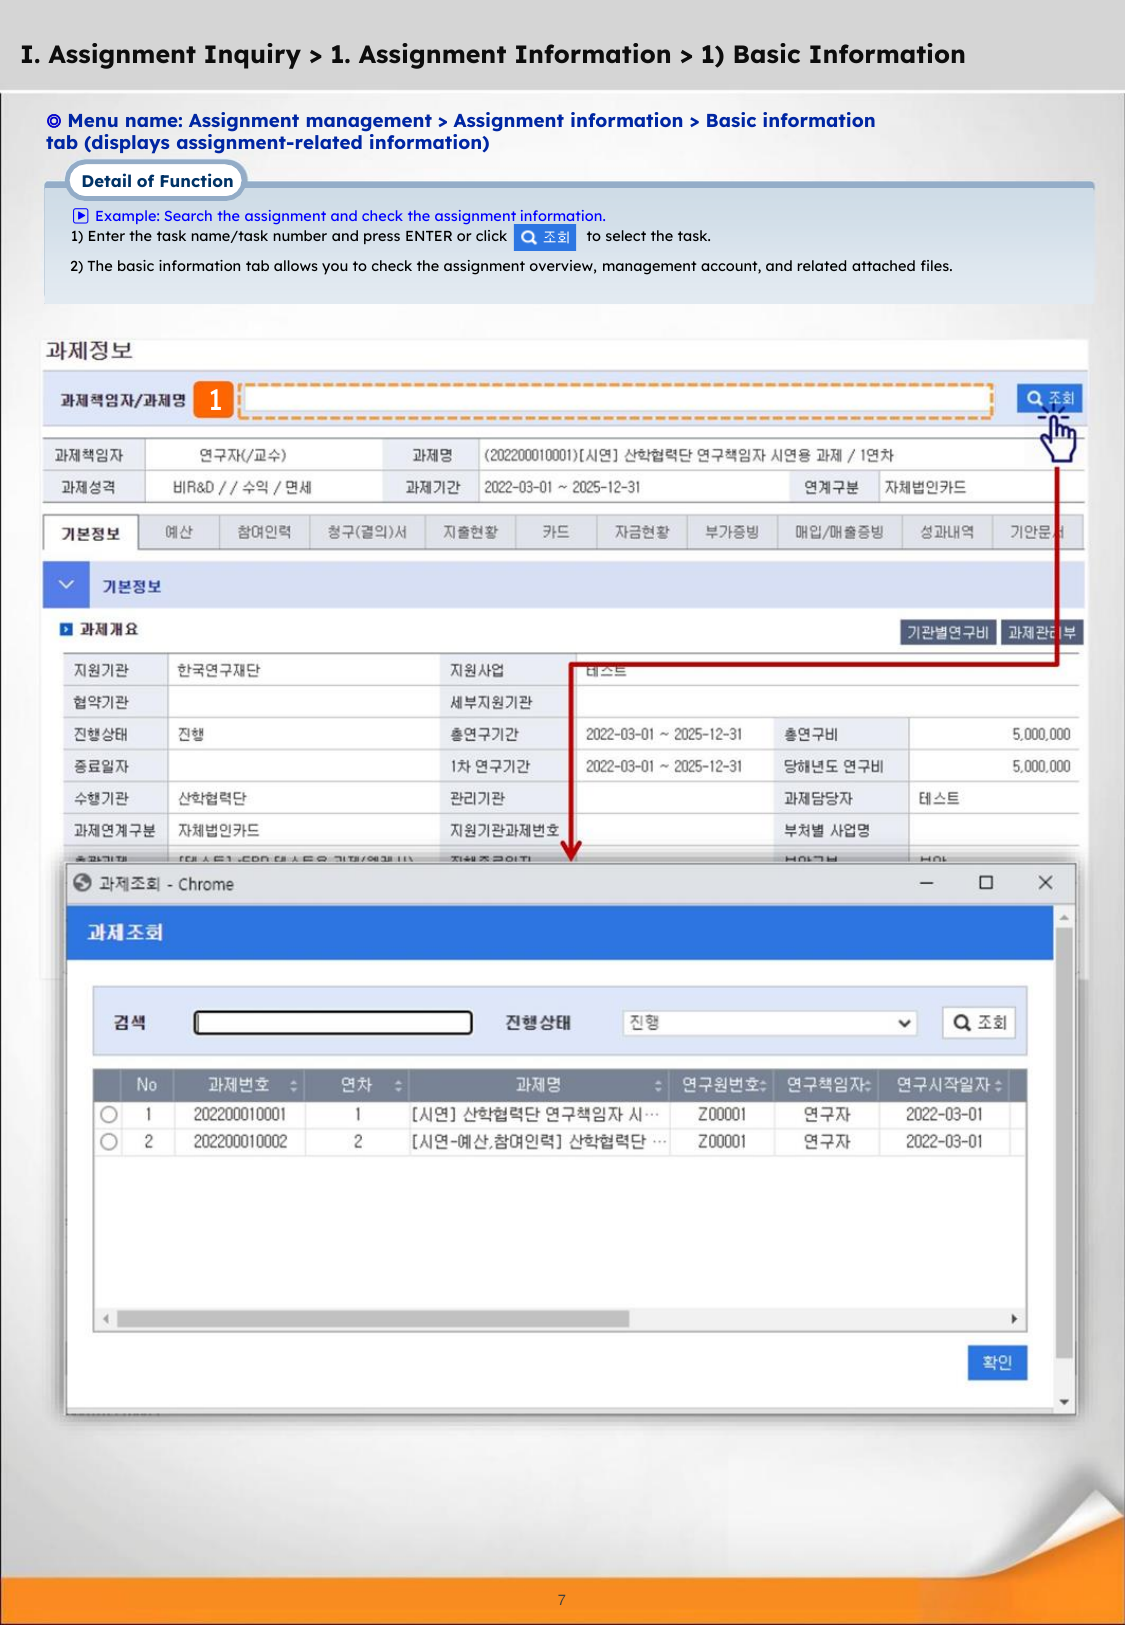1125x1626 pixels.
Task: Click the 조회 magnifier button in the popup
Action: coord(979,1022)
